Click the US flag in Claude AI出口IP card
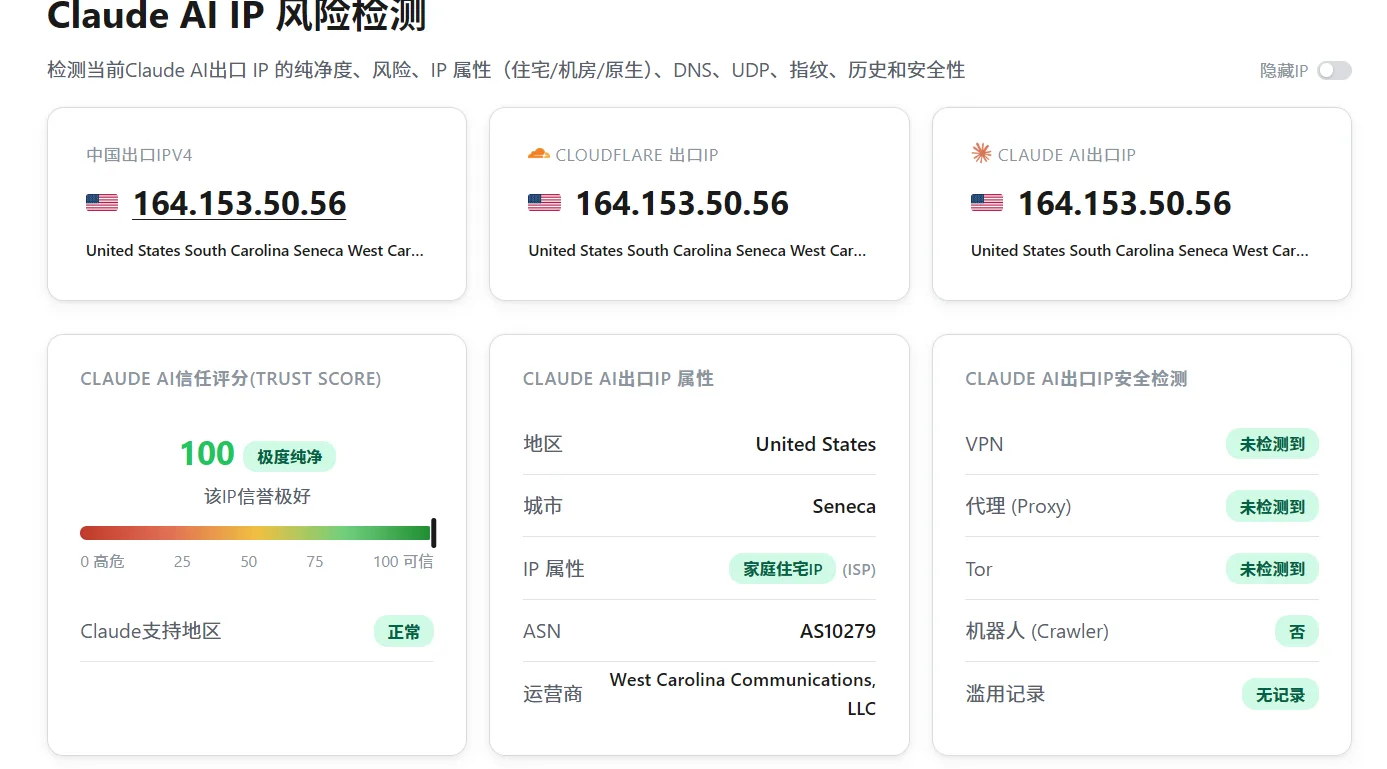Viewport: 1387px width, 769px height. click(x=987, y=203)
